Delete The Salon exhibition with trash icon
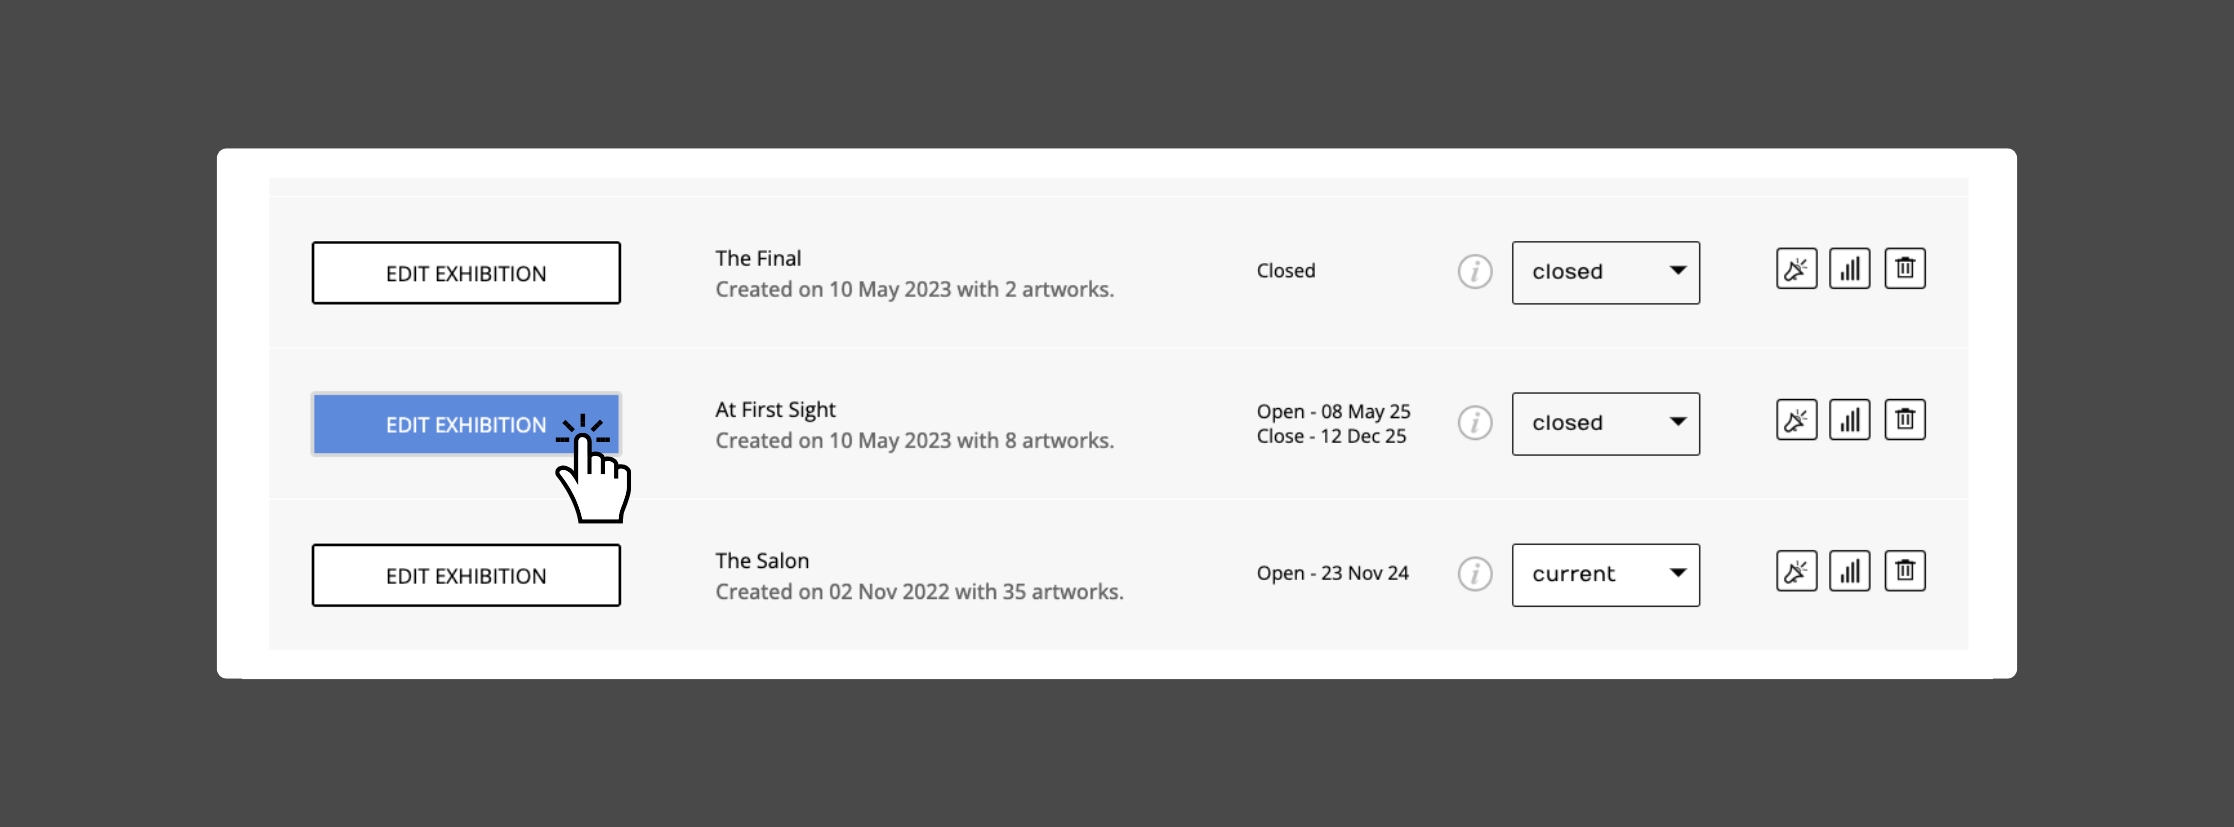 [x=1905, y=571]
